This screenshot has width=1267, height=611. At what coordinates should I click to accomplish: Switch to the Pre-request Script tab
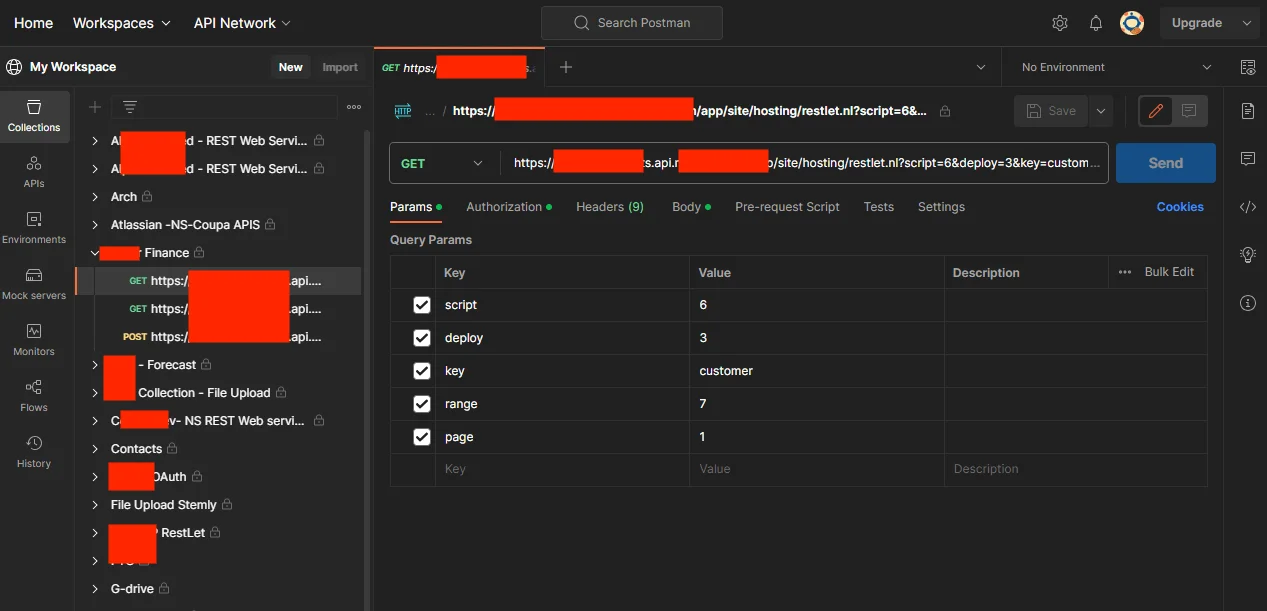click(x=787, y=207)
